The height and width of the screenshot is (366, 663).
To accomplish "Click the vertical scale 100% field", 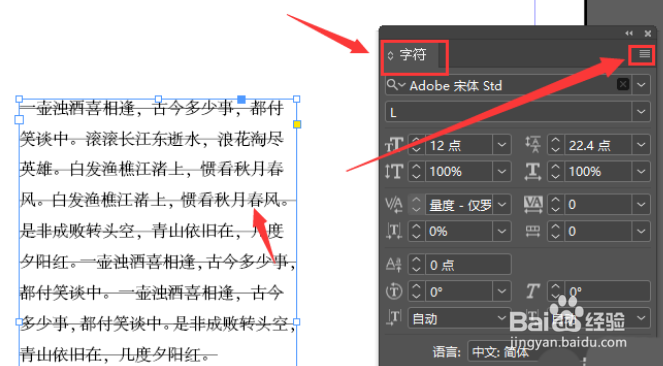I will pyautogui.click(x=458, y=172).
